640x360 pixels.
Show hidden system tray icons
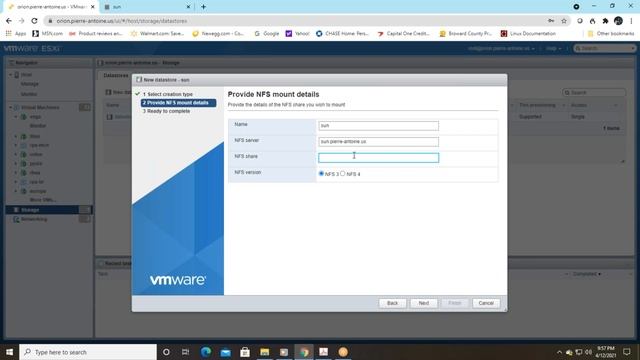(x=559, y=352)
